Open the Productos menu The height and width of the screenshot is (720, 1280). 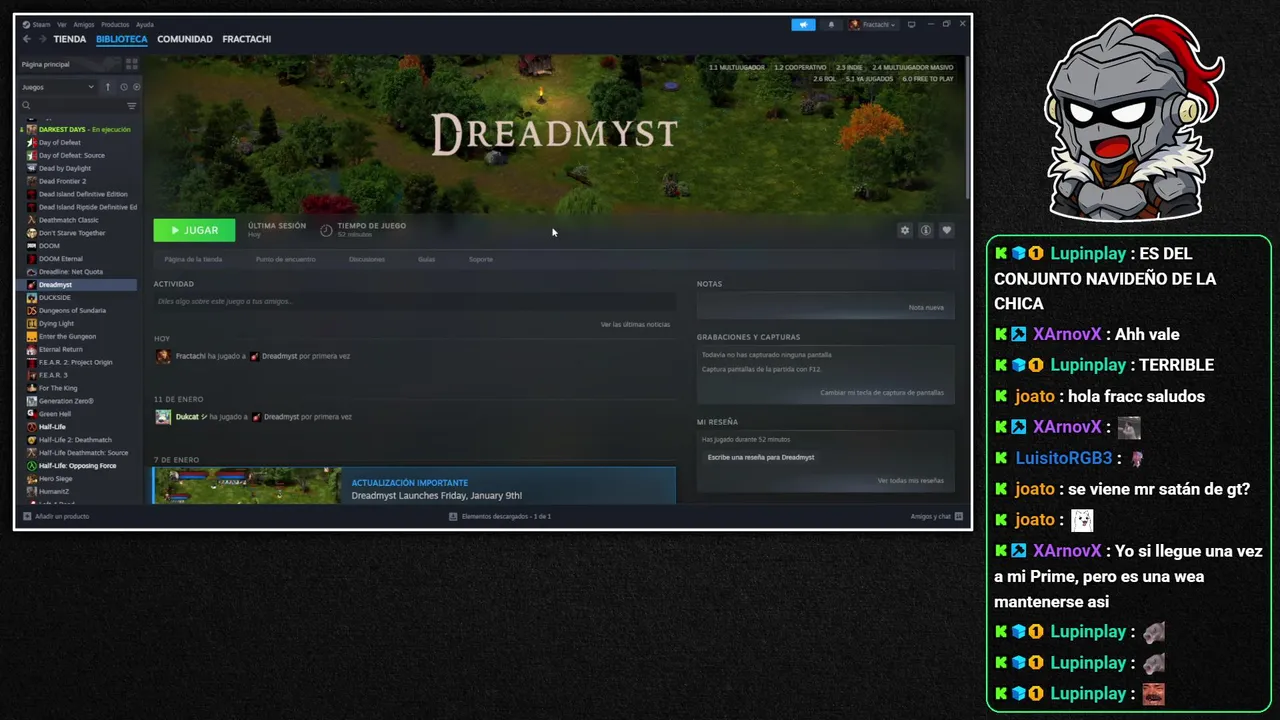pyautogui.click(x=115, y=24)
